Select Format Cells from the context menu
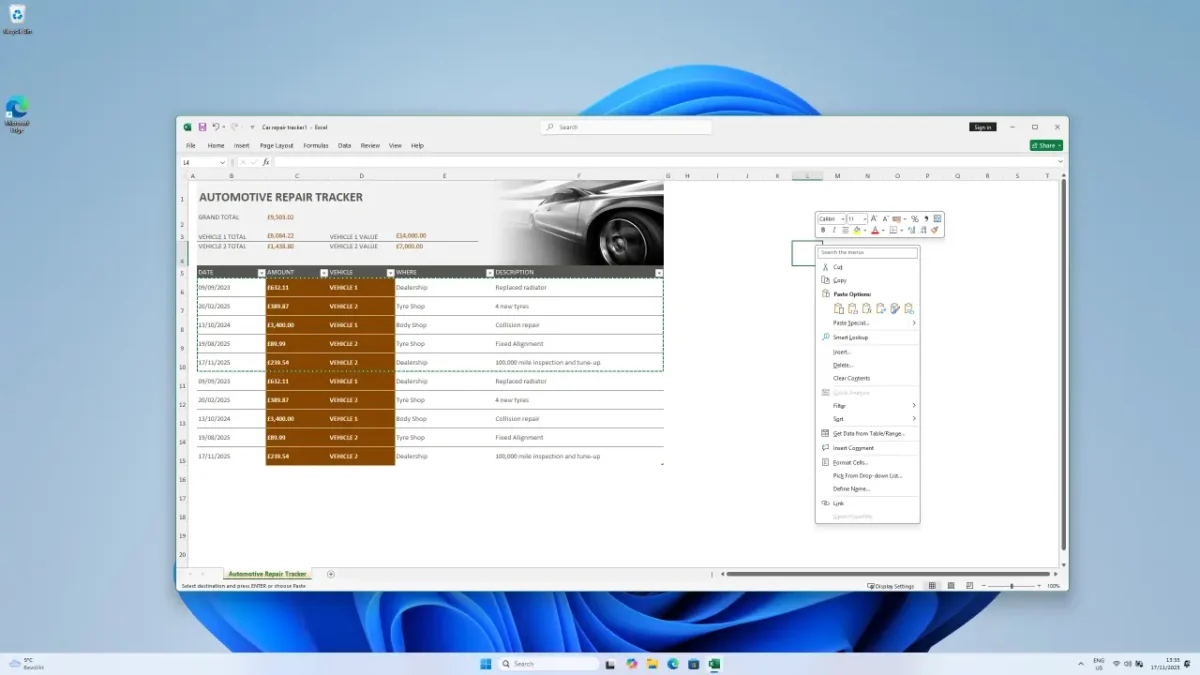The image size is (1200, 675). [850, 463]
